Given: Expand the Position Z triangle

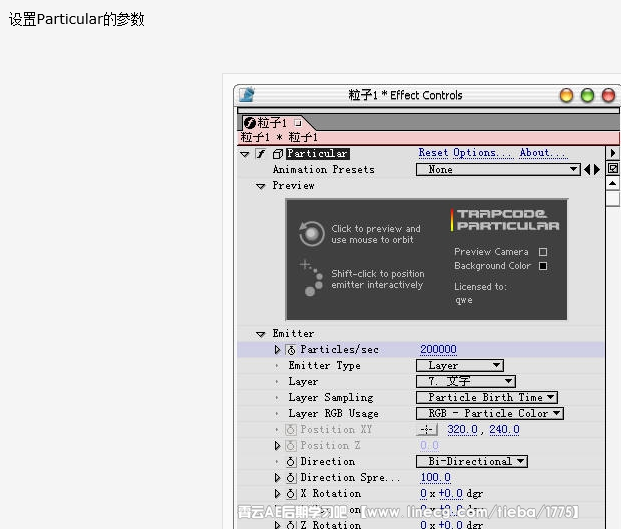Looking at the screenshot, I should click(277, 446).
